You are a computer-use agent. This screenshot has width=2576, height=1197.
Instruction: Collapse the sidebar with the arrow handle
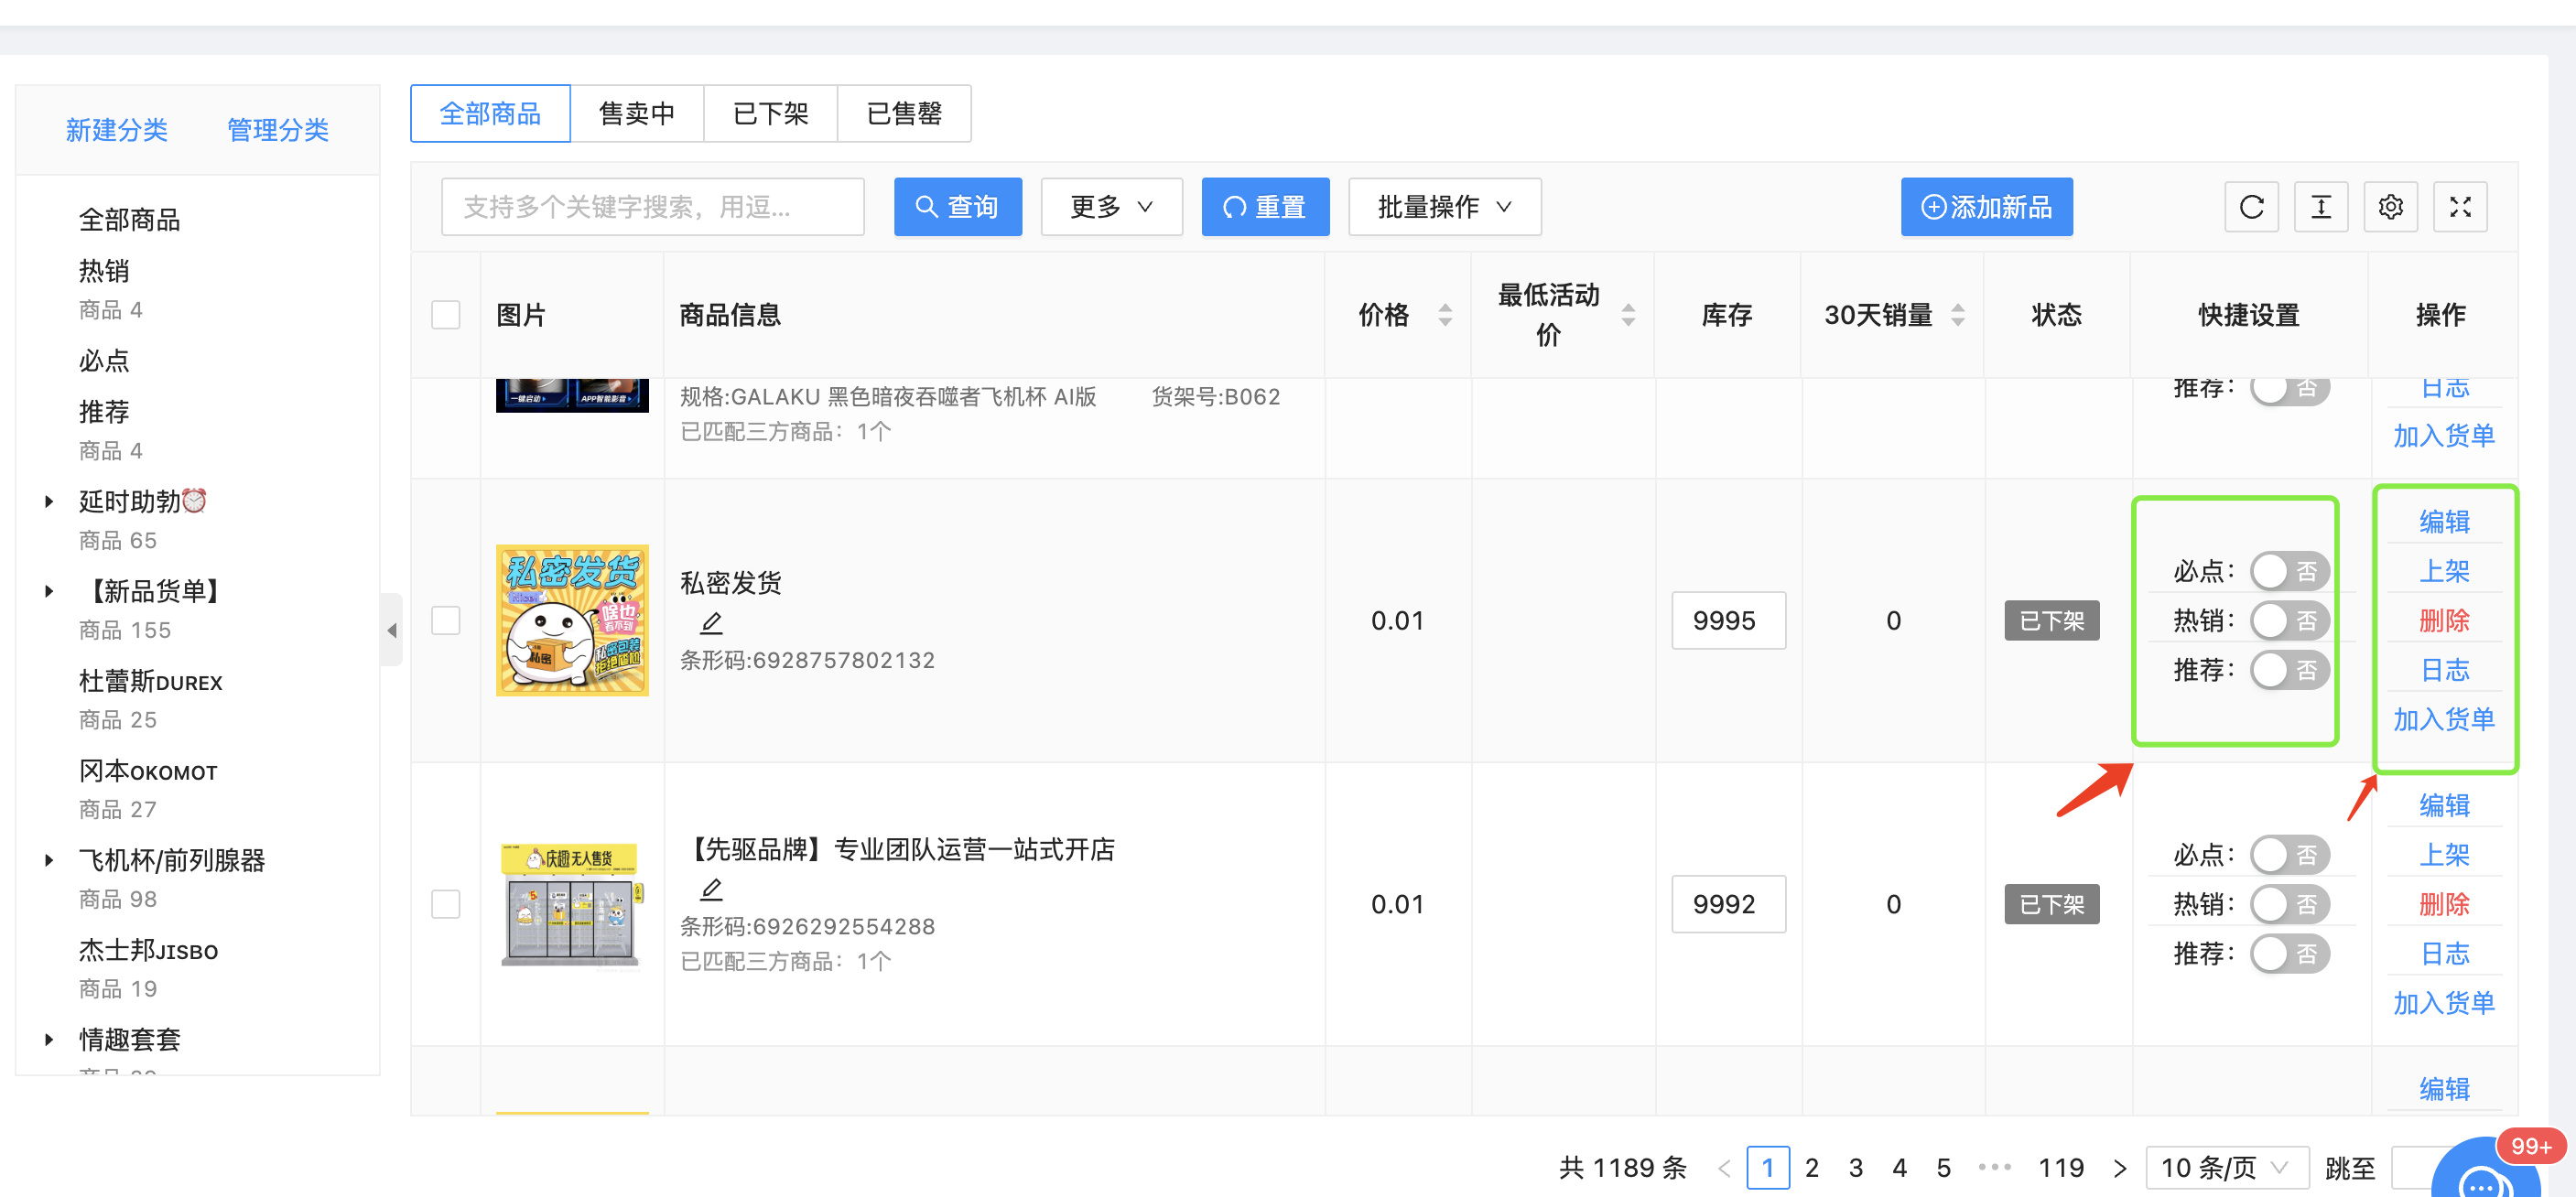(x=392, y=630)
